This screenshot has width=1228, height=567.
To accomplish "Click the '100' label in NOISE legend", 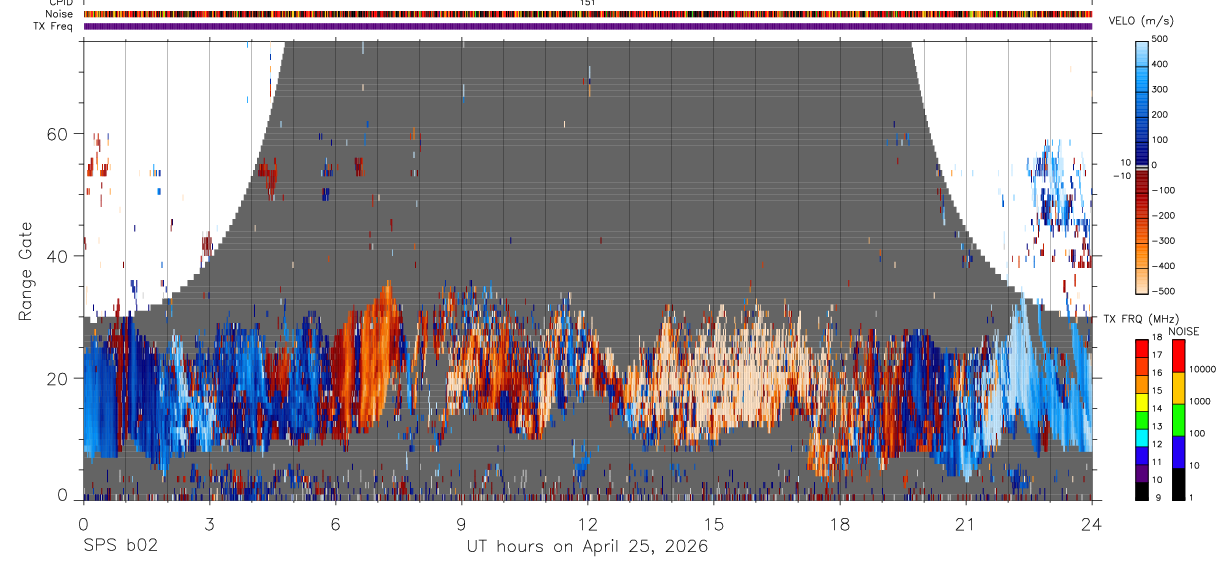I will click(1198, 433).
